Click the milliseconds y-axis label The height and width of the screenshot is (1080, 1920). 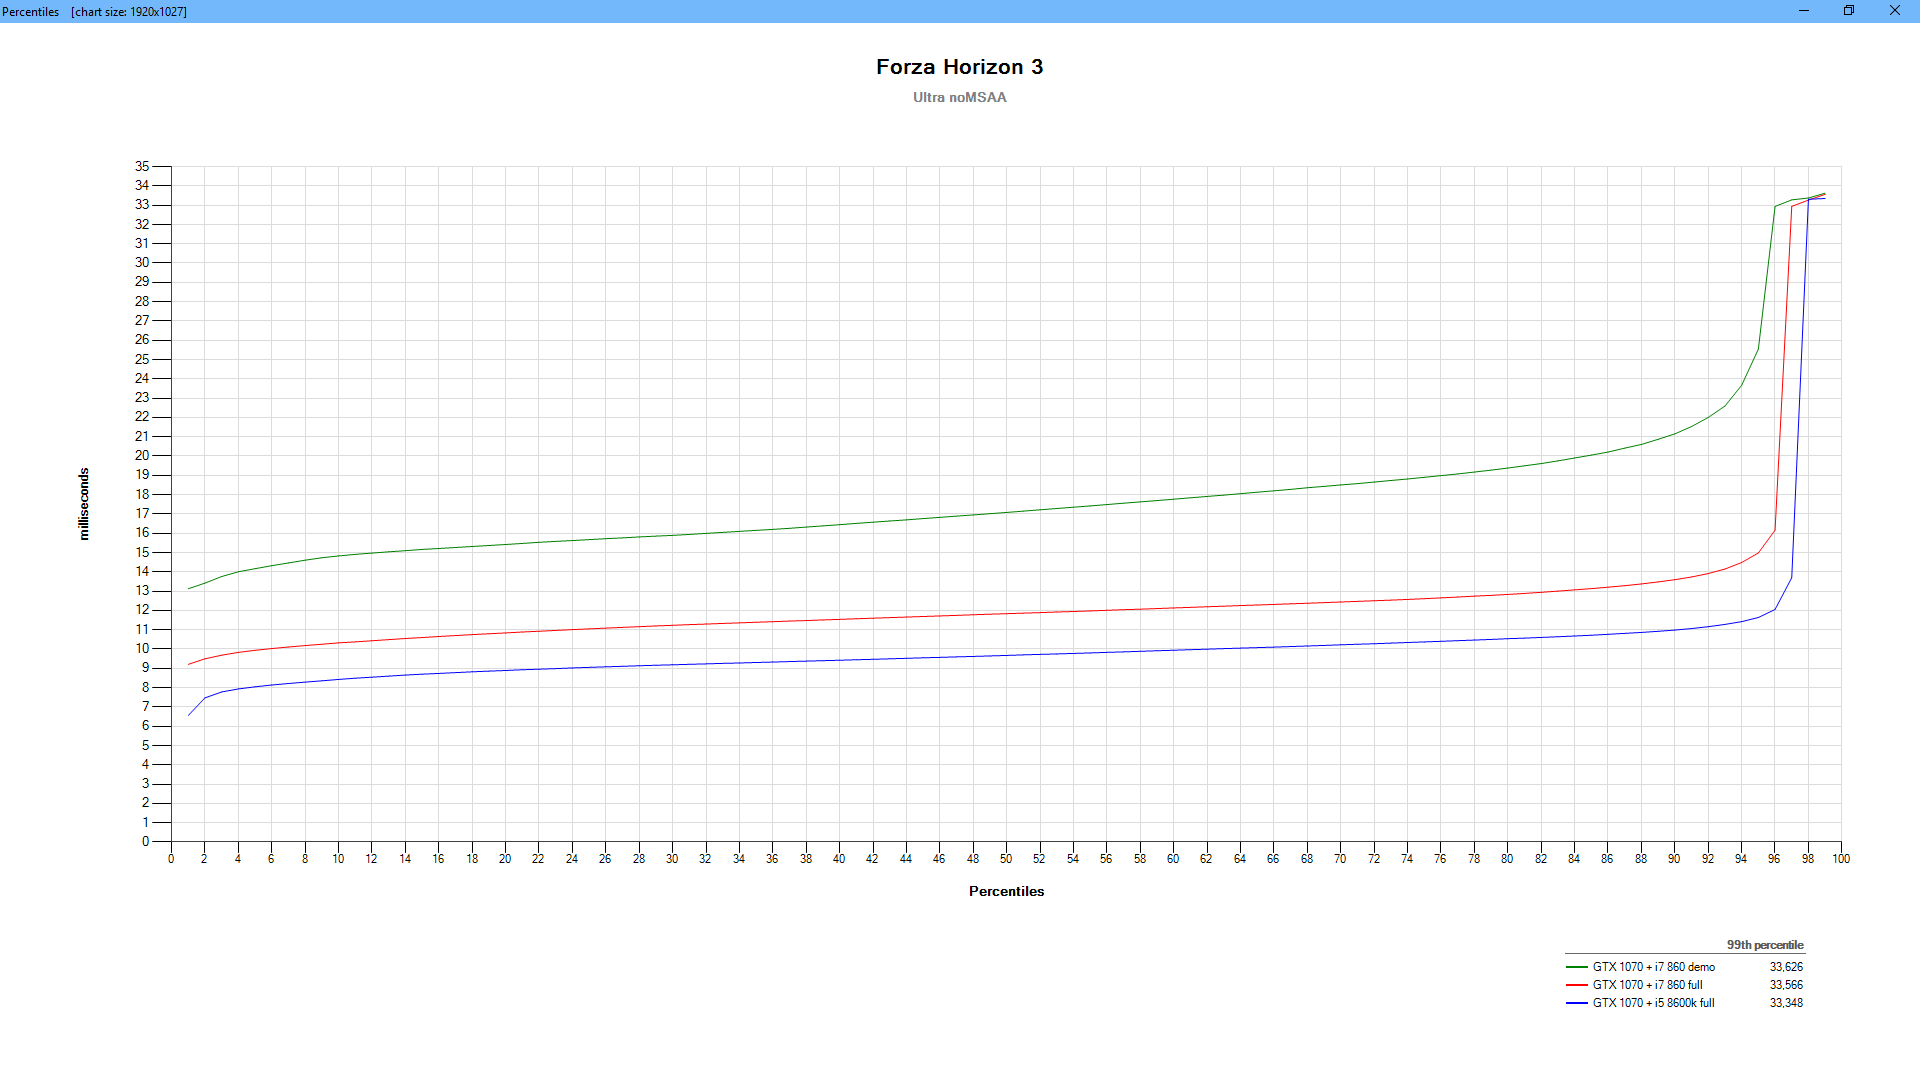point(84,504)
